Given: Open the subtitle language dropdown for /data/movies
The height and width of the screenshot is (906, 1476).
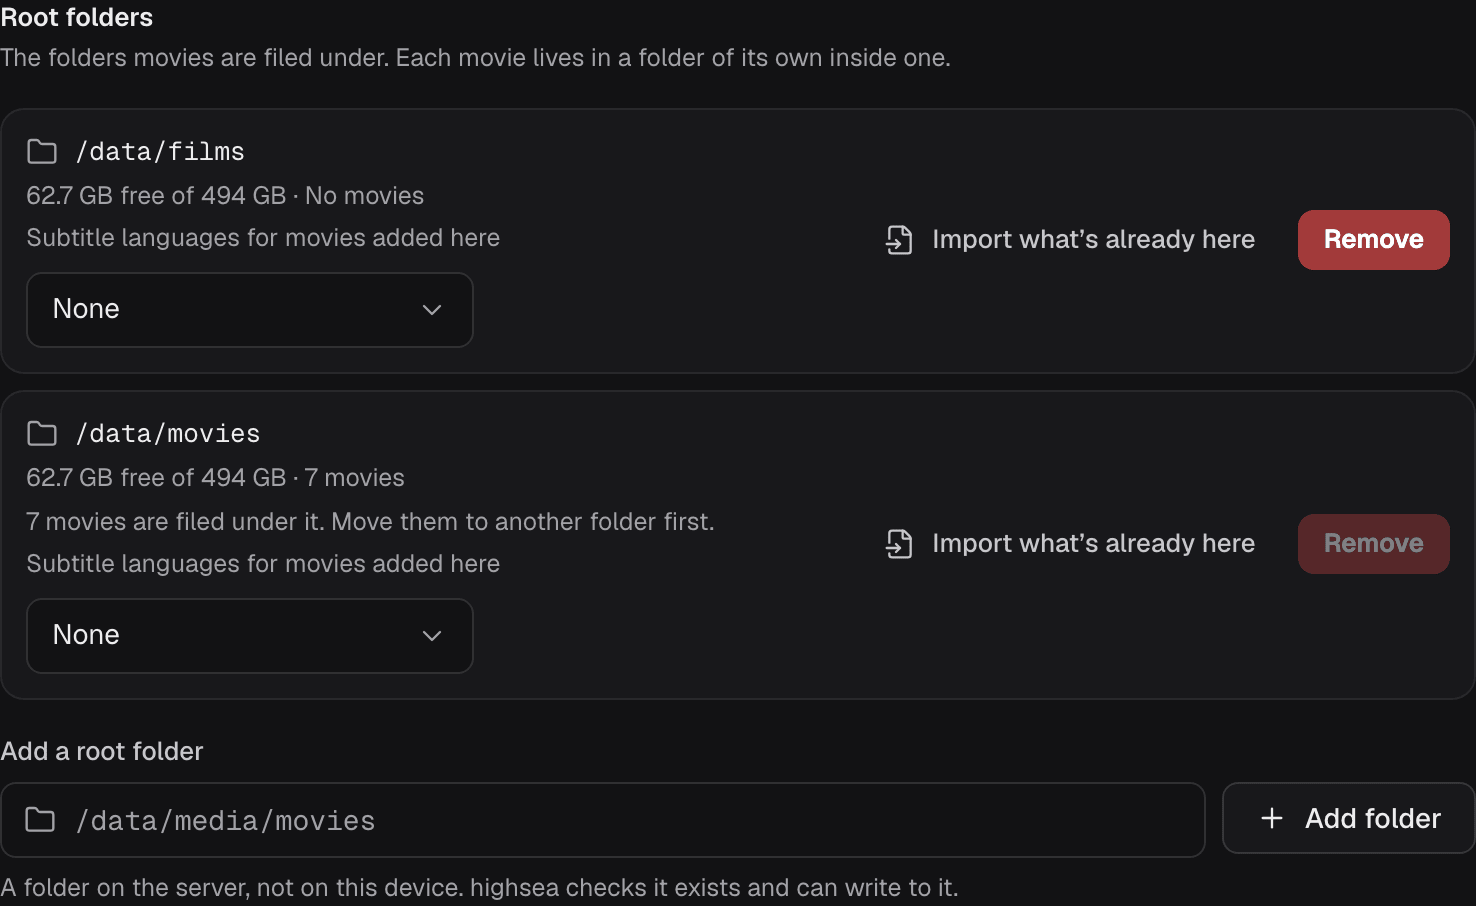Looking at the screenshot, I should [250, 636].
